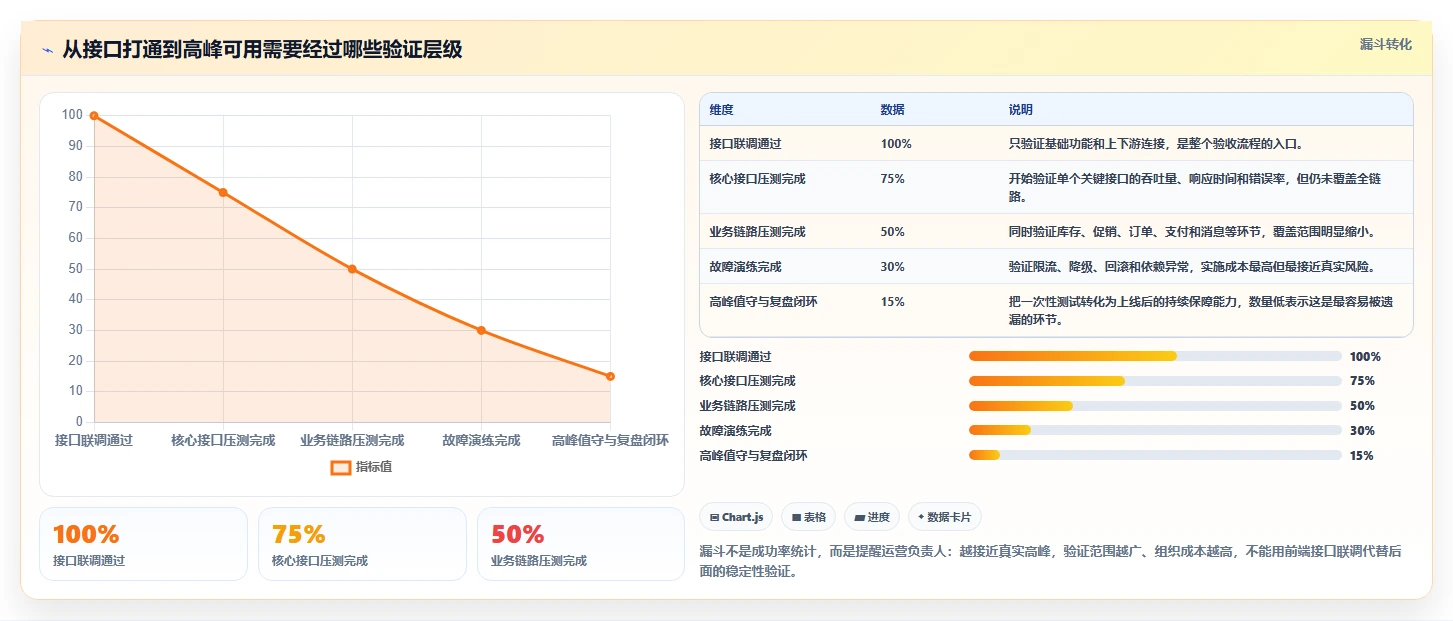Click the 说明 column header
This screenshot has width=1453, height=621.
tap(1020, 110)
